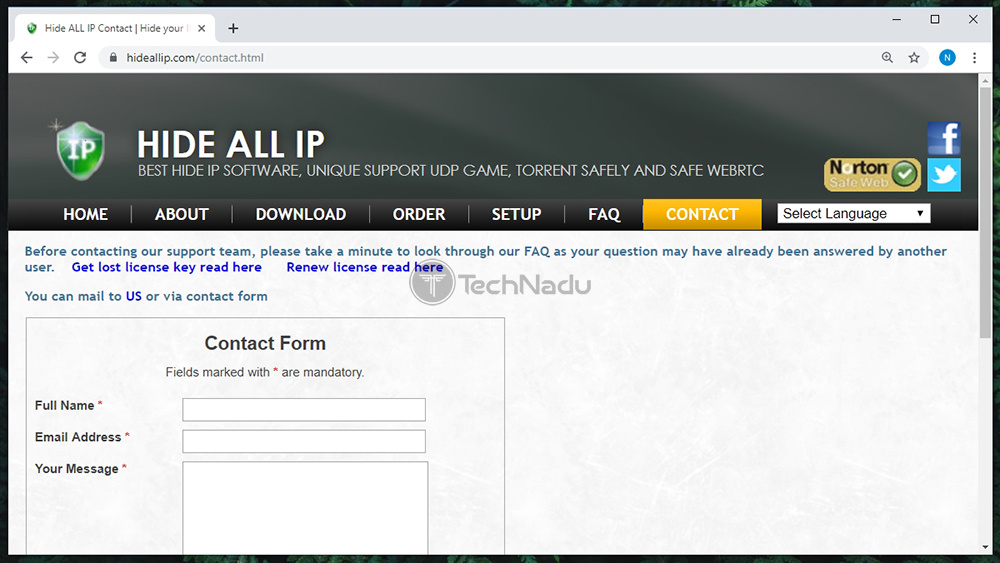The image size is (1000, 563).
Task: Minimize the Chrome window
Action: tap(897, 19)
